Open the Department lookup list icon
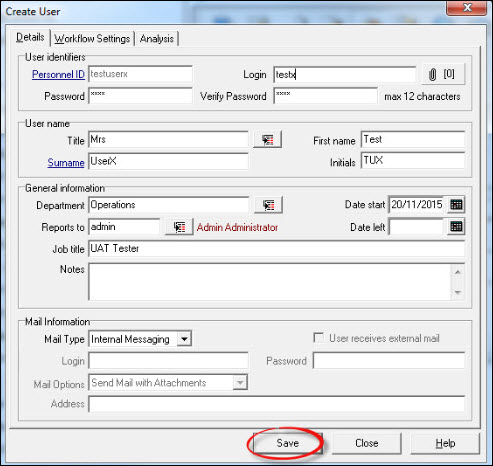The image size is (493, 466). pos(268,205)
